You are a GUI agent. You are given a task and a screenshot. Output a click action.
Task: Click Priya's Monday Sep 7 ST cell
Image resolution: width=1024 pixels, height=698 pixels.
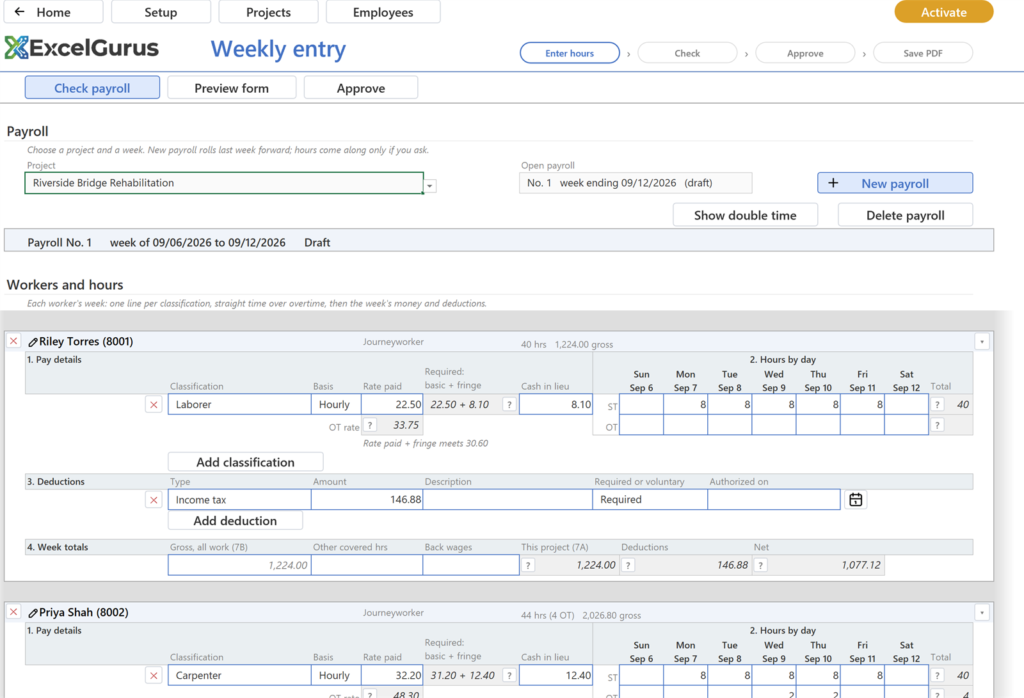686,676
